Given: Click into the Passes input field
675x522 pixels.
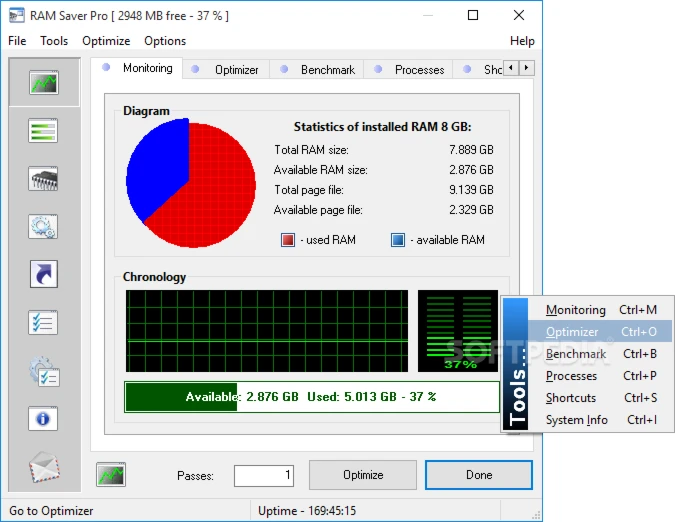Looking at the screenshot, I should click(x=265, y=475).
